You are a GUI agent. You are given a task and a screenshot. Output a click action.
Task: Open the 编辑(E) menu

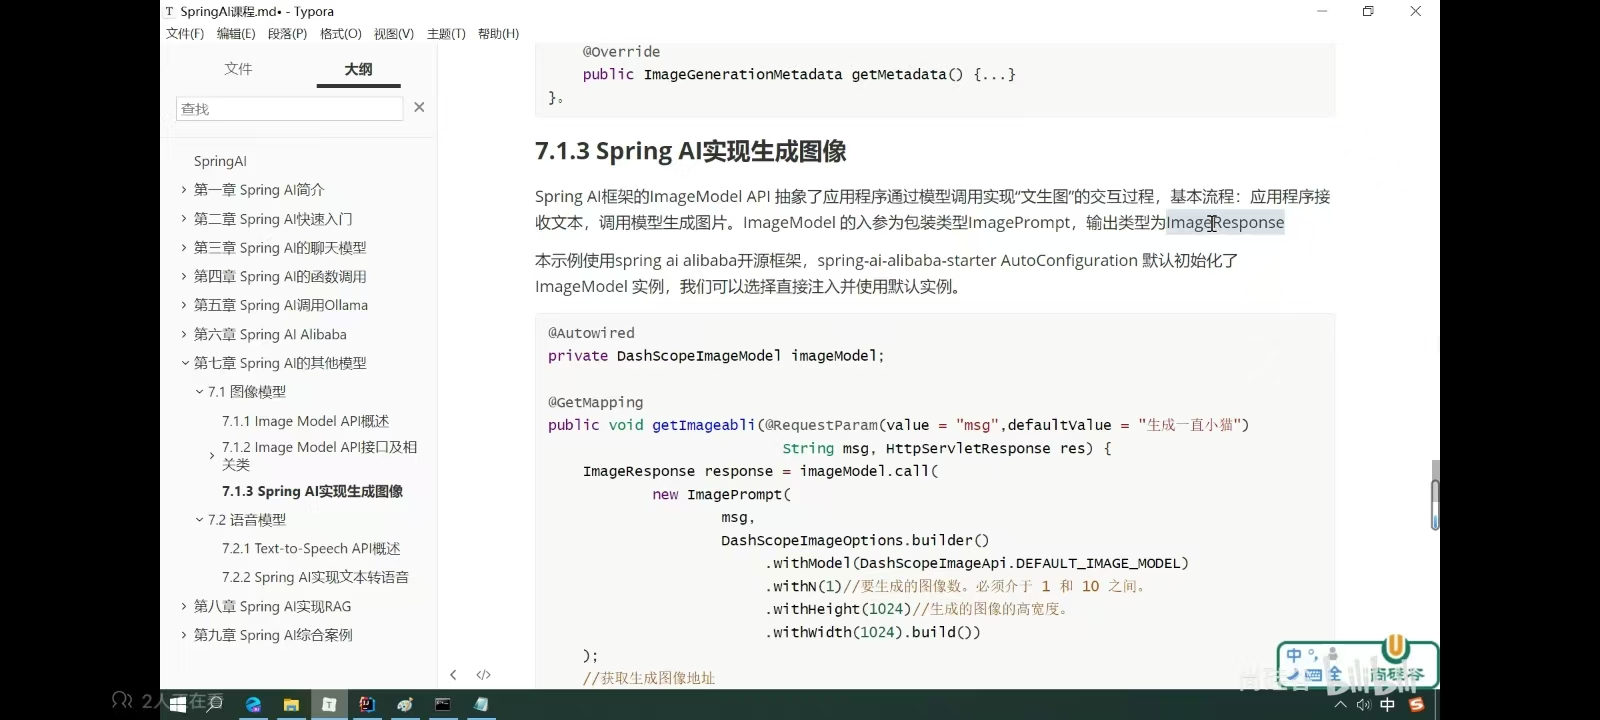pyautogui.click(x=236, y=34)
